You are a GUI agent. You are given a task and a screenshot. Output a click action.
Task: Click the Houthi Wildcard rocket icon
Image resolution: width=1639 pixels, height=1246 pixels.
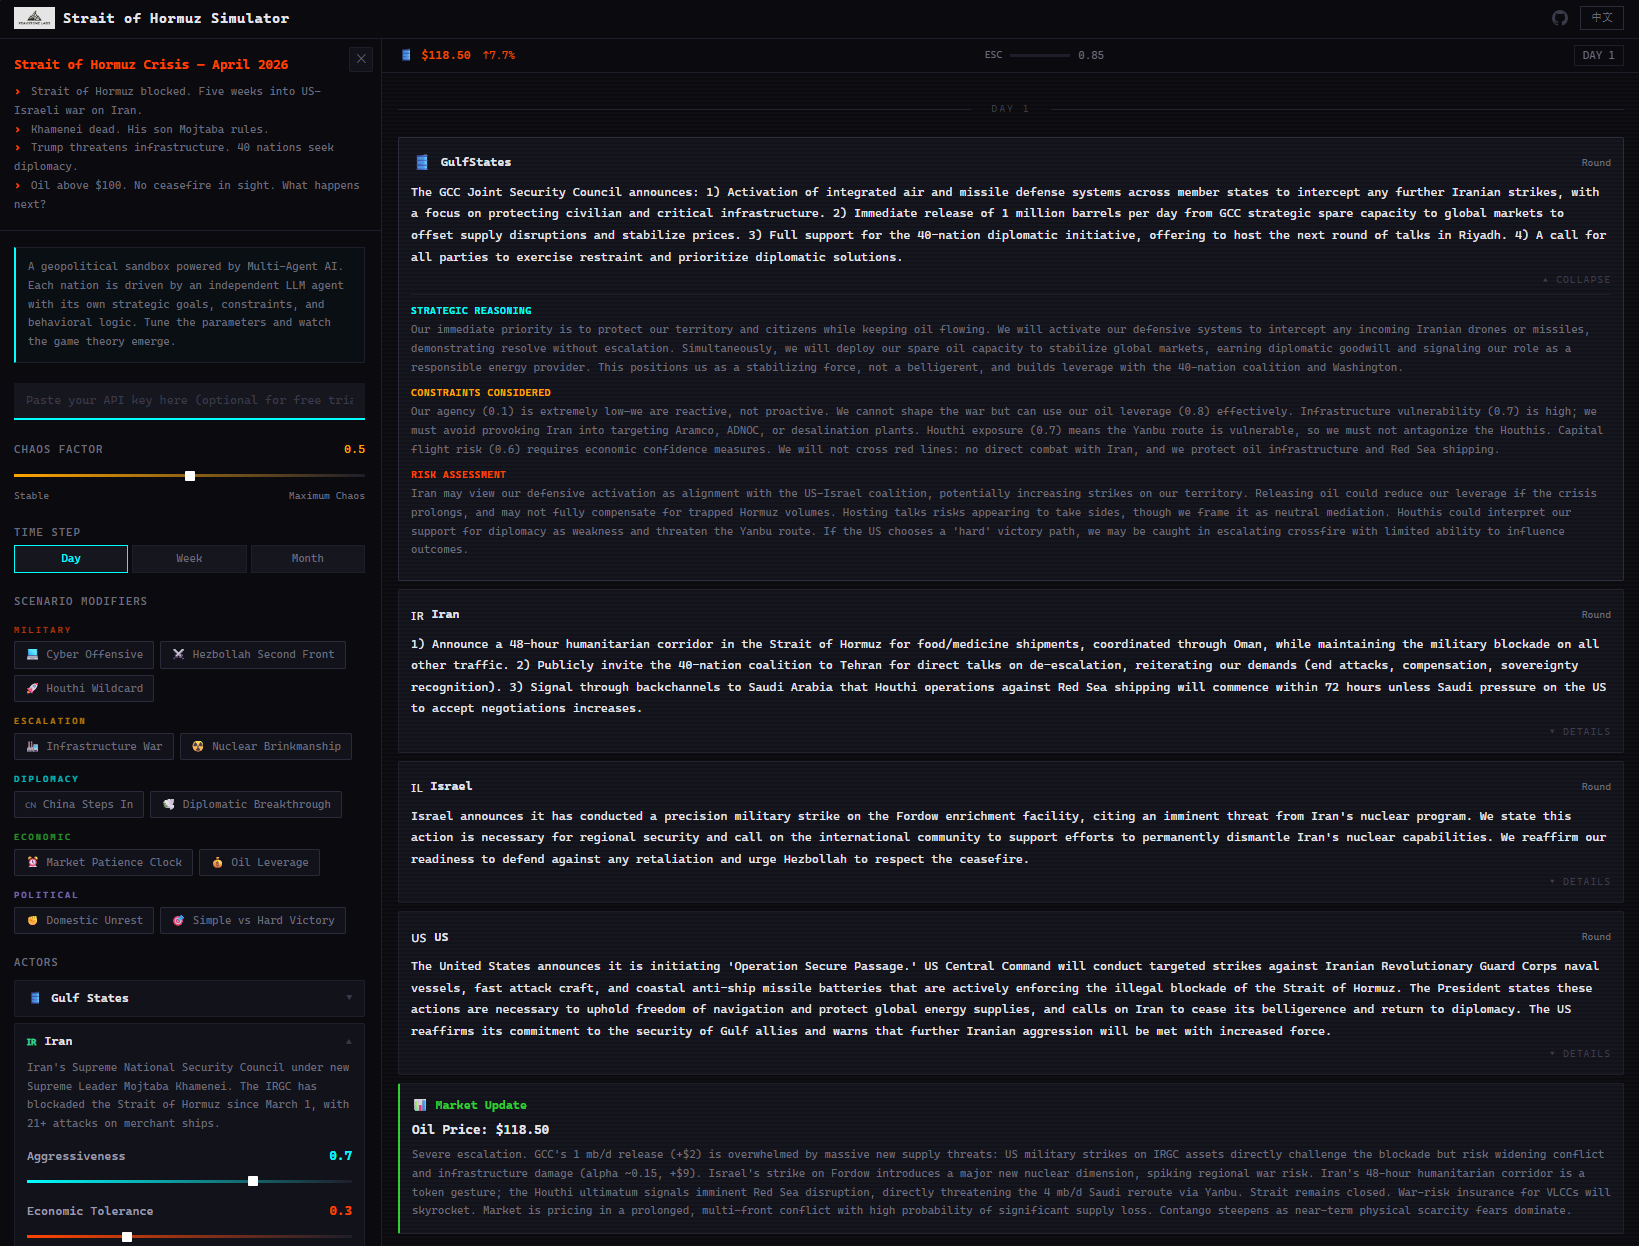pos(32,689)
